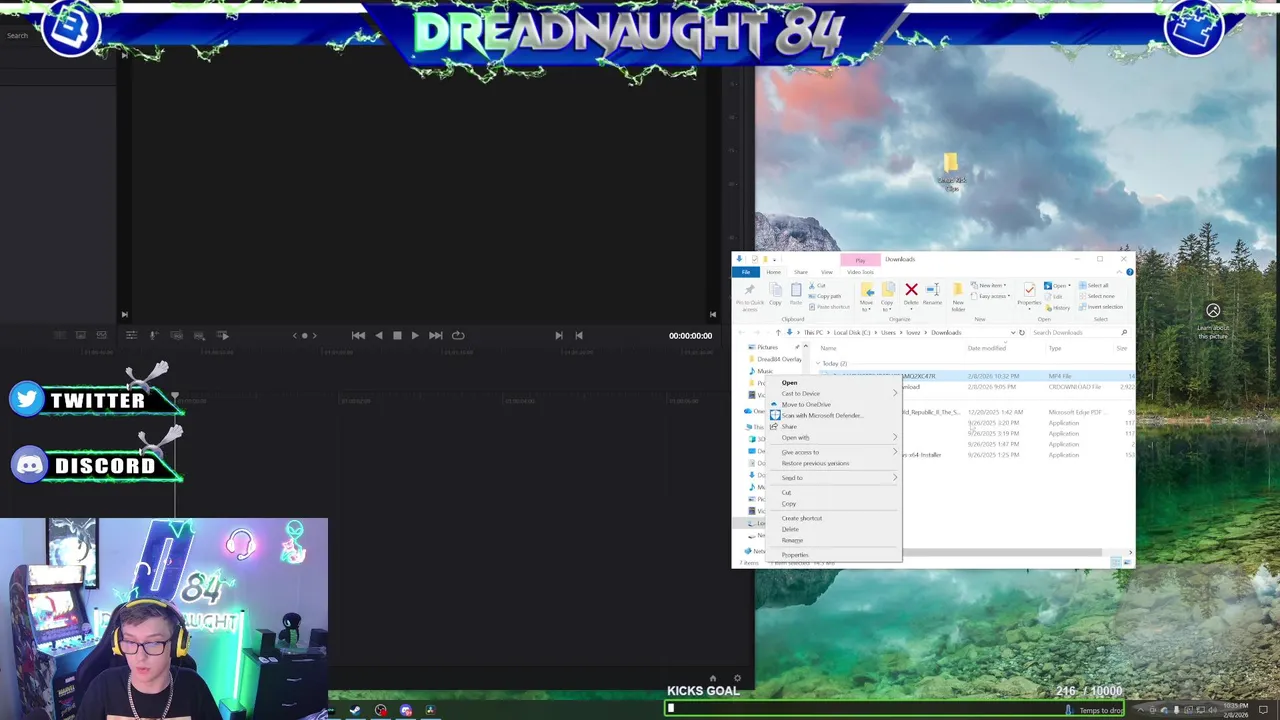Collapse the Explorer ribbon chevron
The width and height of the screenshot is (1280, 720).
pos(1119,272)
